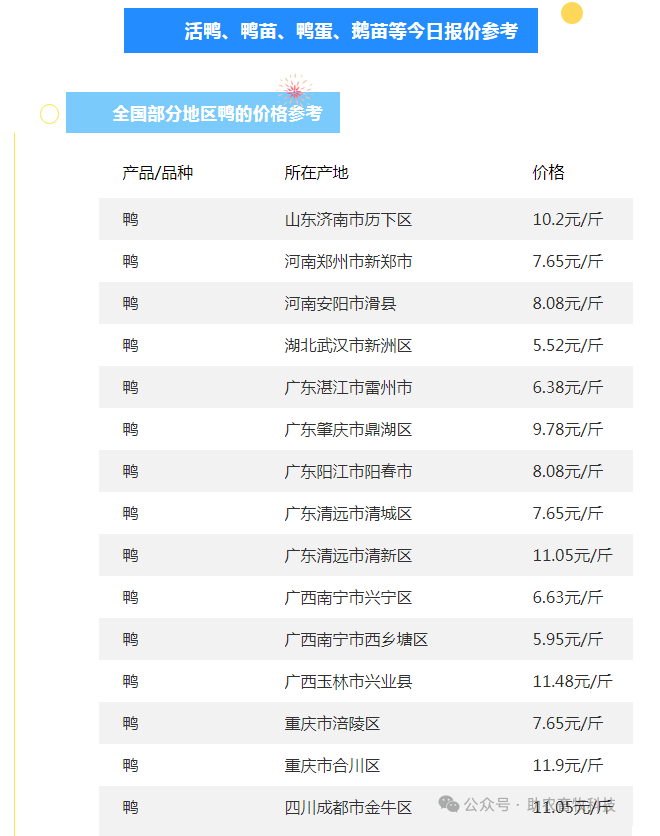Select the 11.48元/斤 price value
Viewport: 660px width, 836px height.
(x=572, y=681)
